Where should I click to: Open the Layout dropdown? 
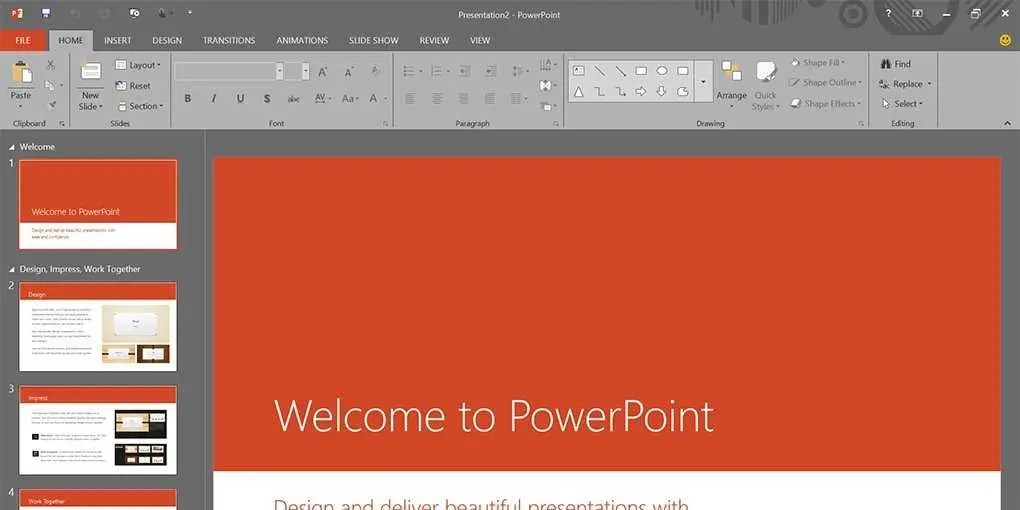click(x=138, y=65)
